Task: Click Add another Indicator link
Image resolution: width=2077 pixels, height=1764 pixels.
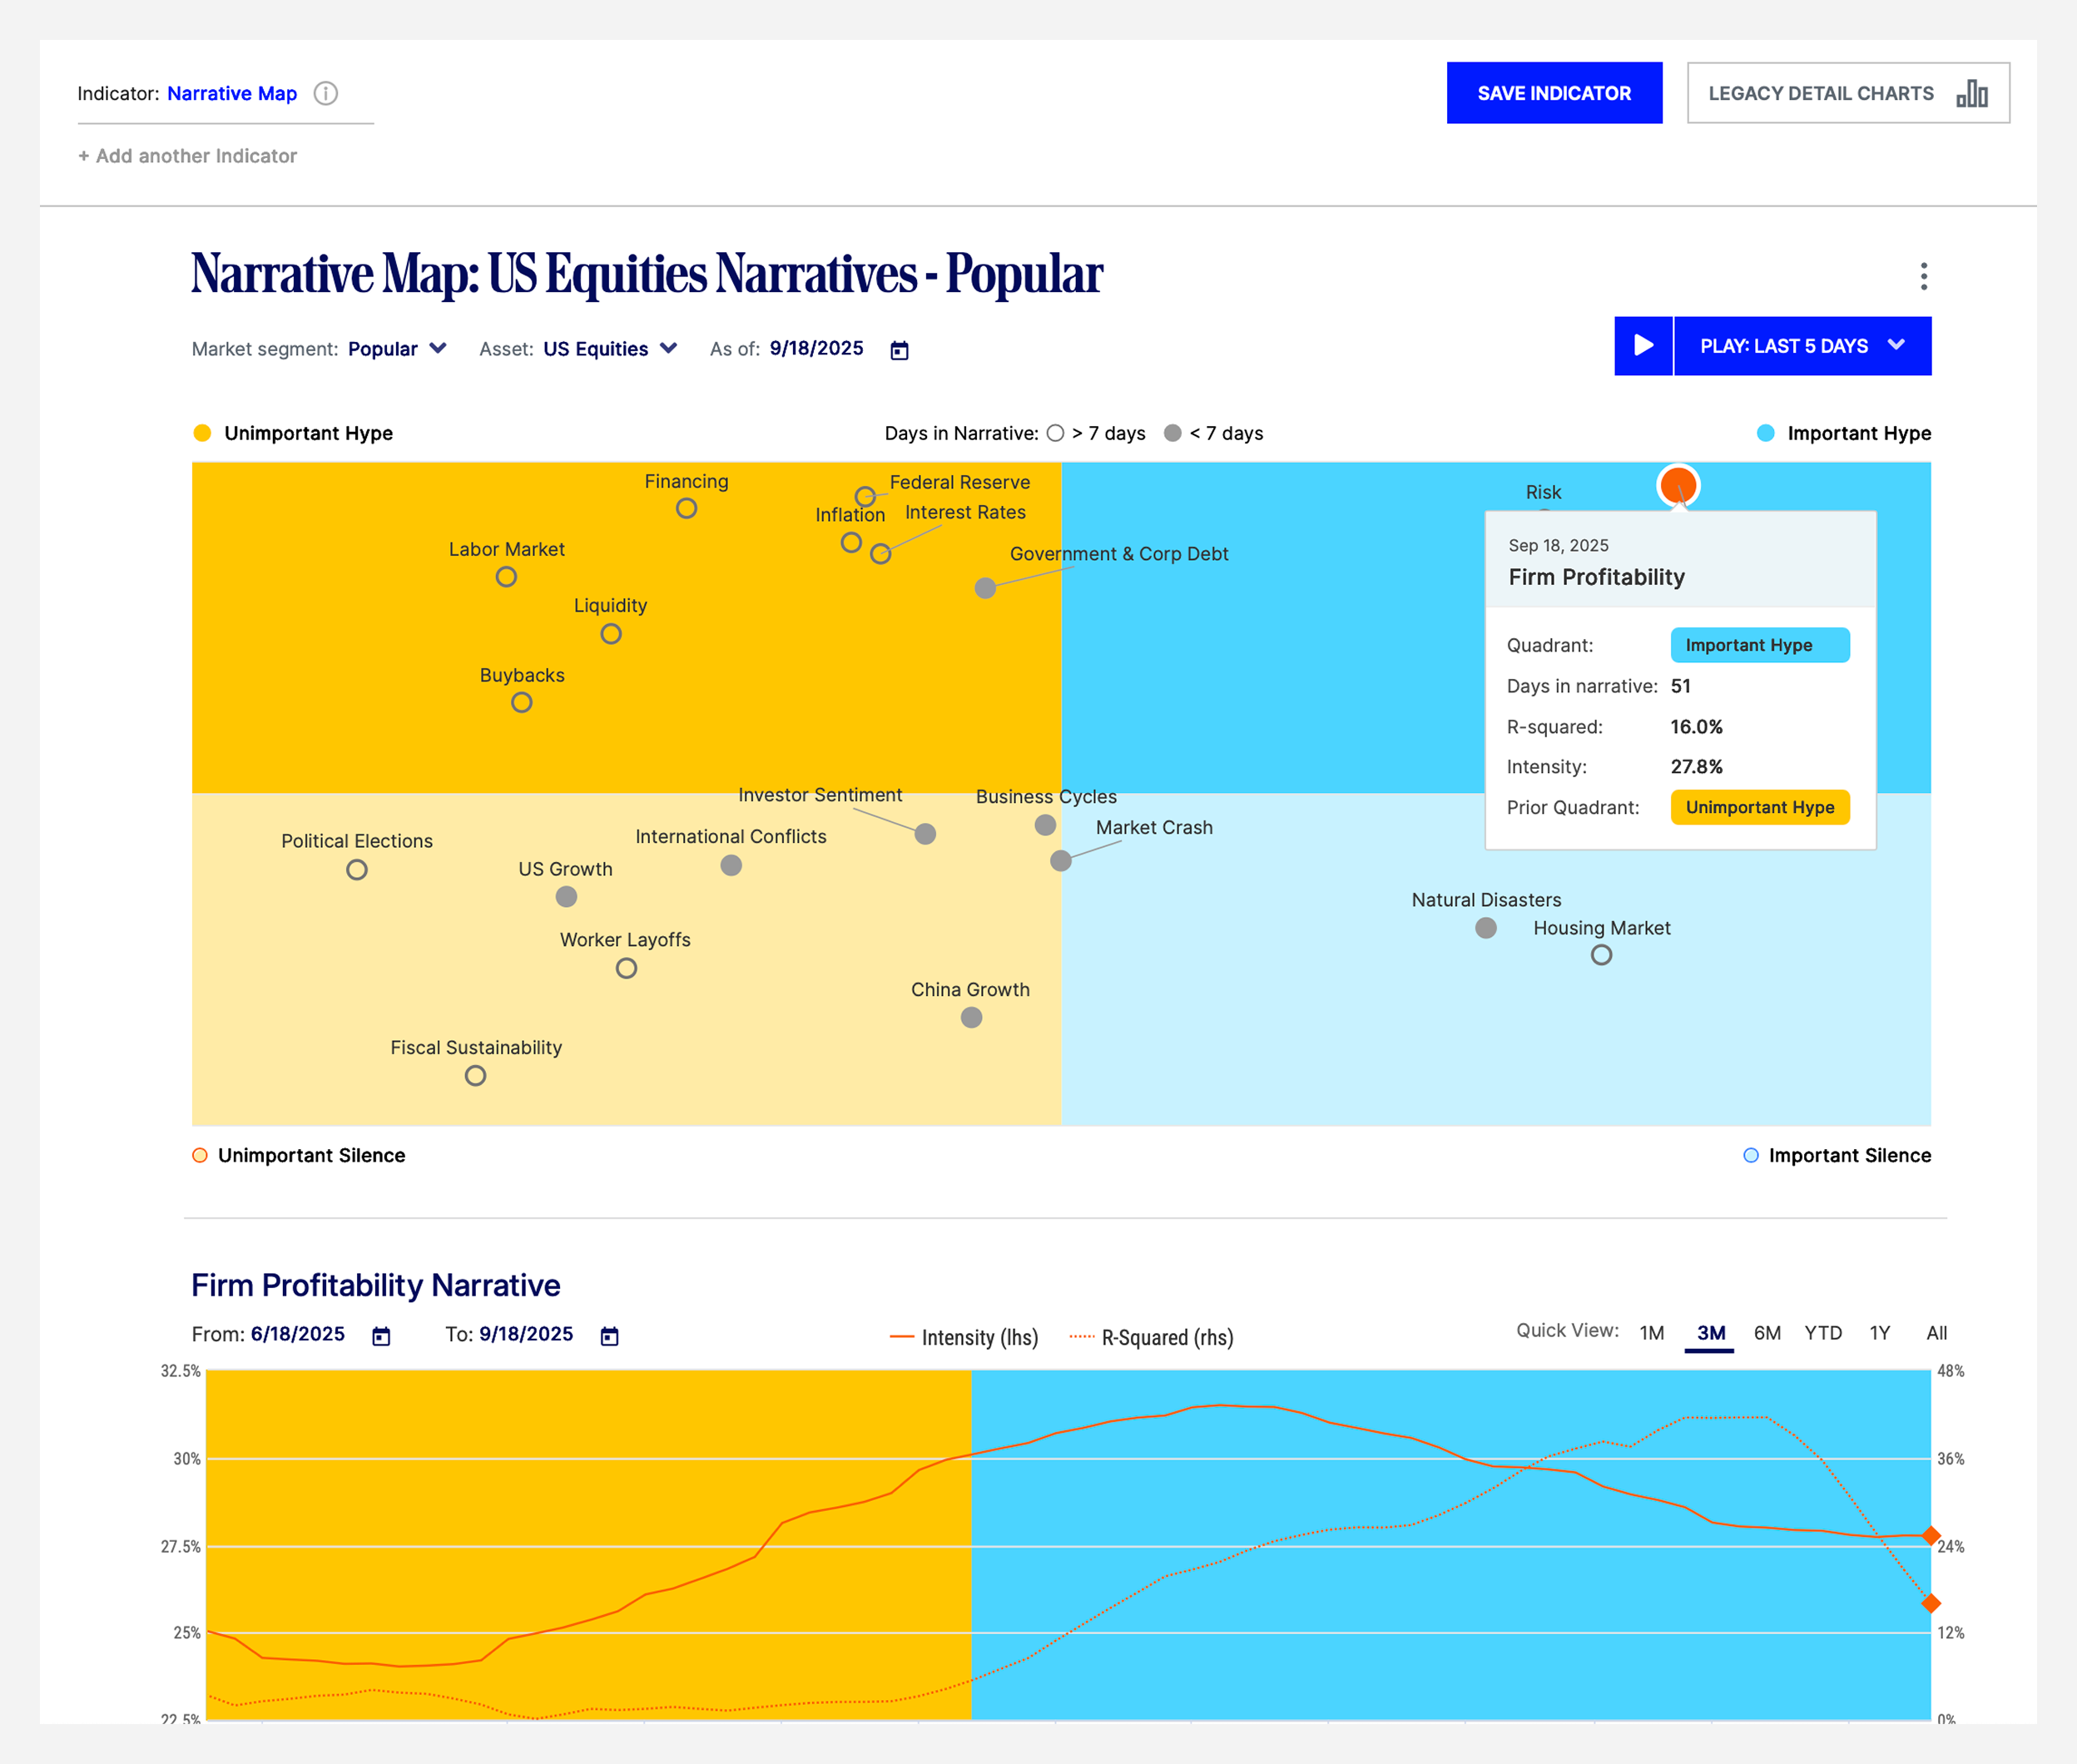Action: click(188, 156)
